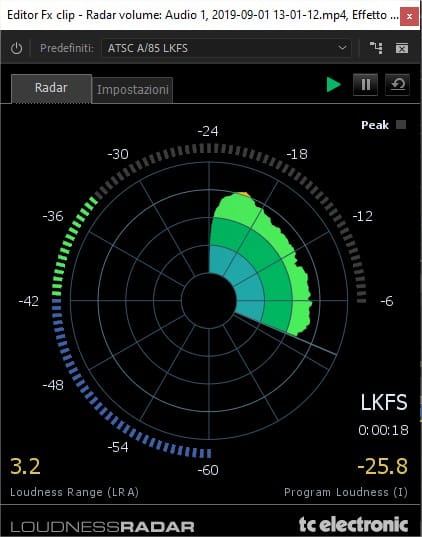Click the Loudness Range (LRA) label
The image size is (422, 537).
(74, 492)
